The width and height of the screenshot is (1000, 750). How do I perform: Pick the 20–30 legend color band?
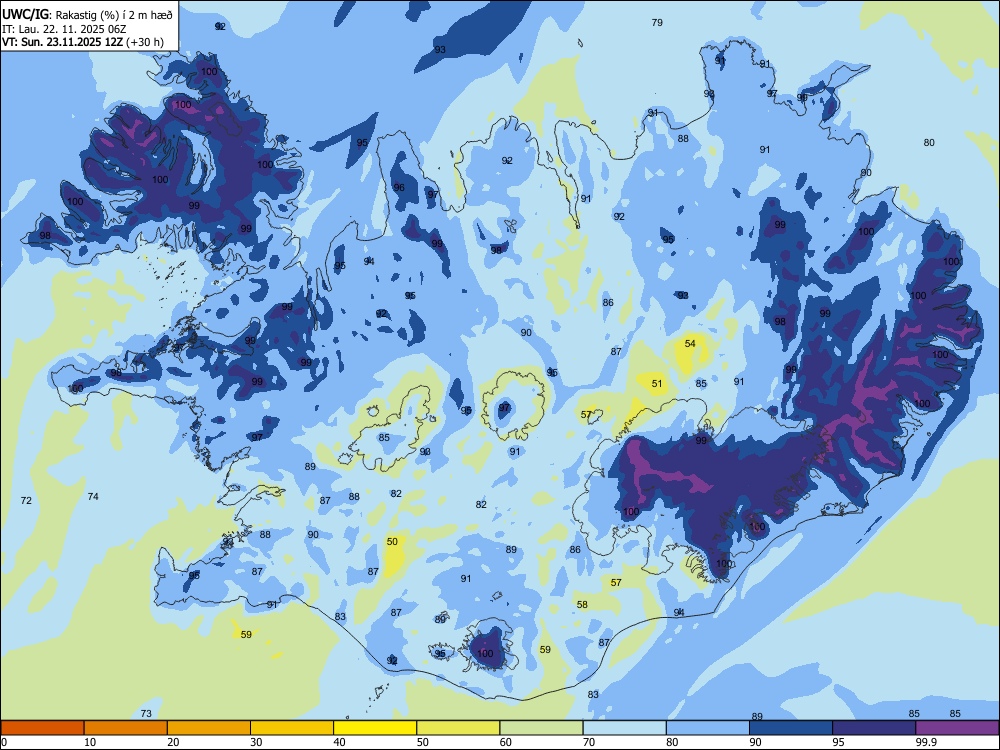coord(209,728)
